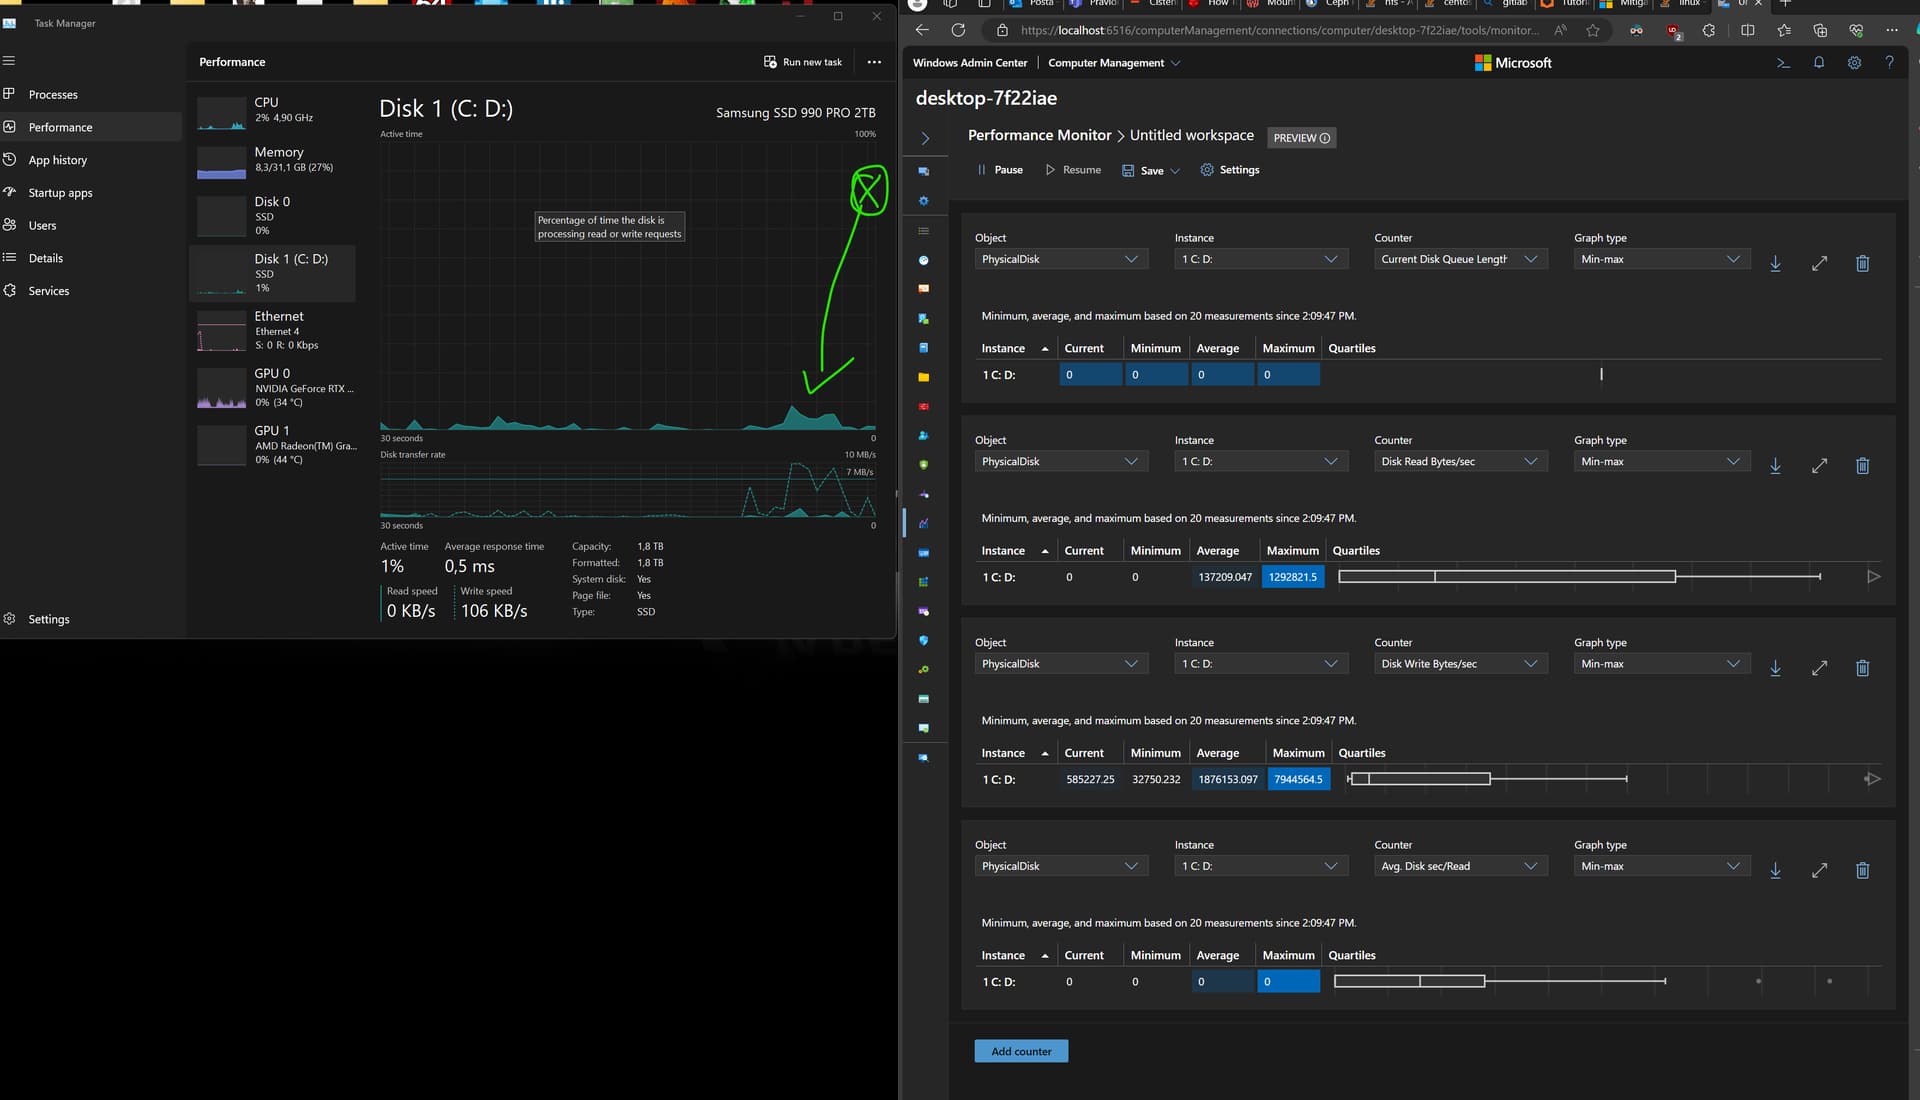1920x1100 pixels.
Task: Open Task Manager three-dots more options menu
Action: pos(874,62)
